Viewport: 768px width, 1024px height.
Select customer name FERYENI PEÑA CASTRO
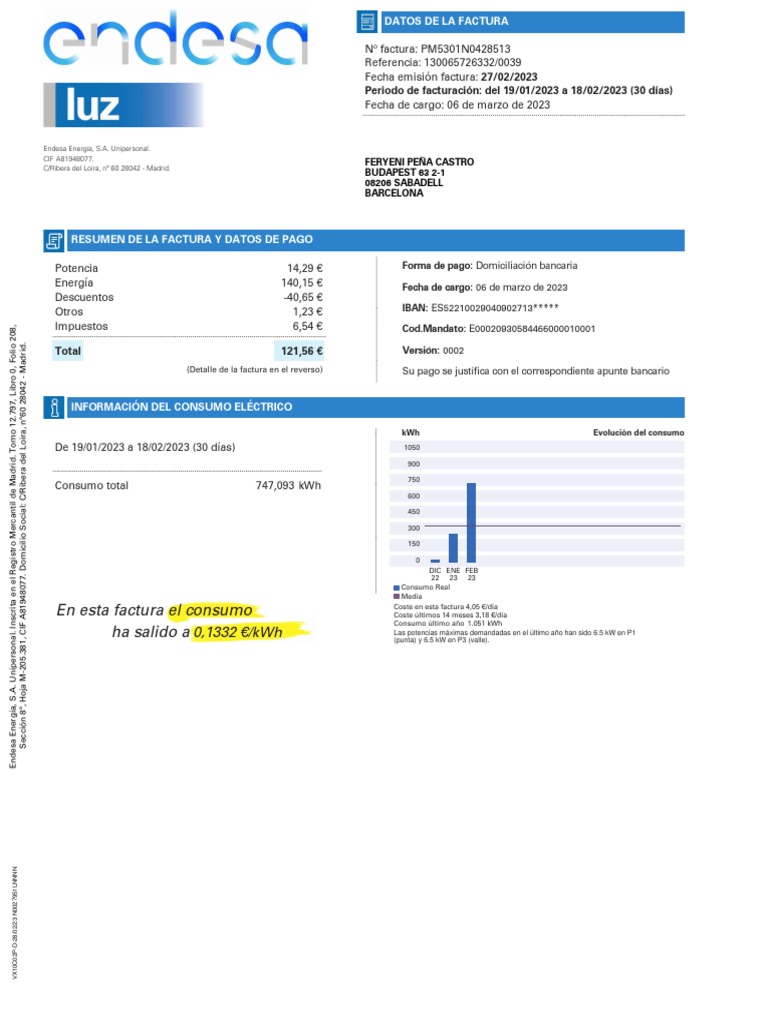tap(419, 162)
